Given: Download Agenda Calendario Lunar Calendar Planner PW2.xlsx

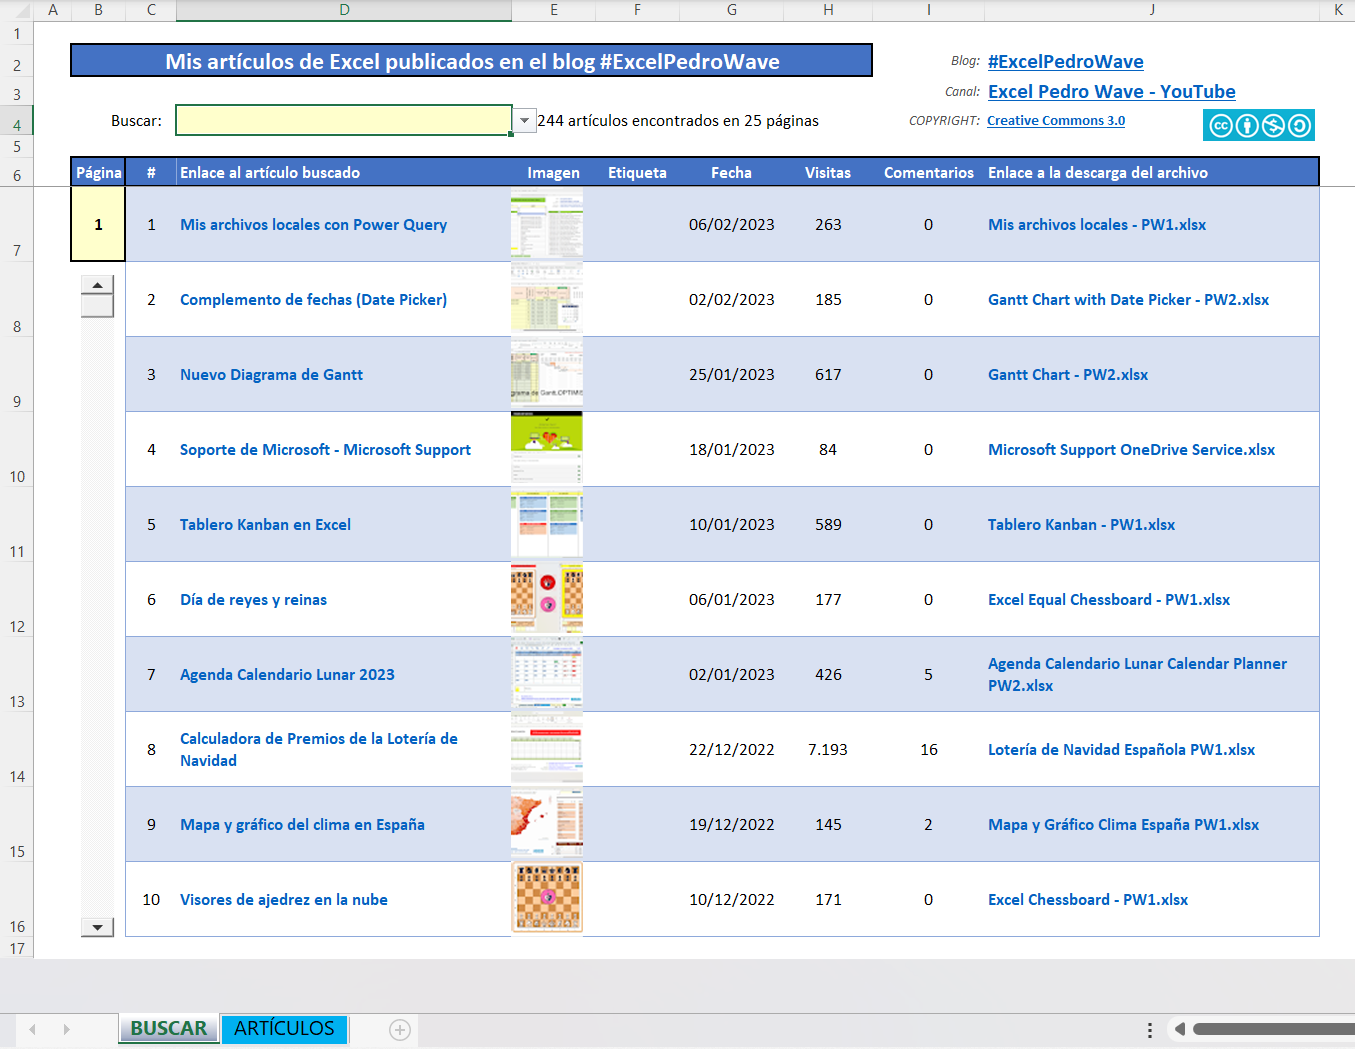Looking at the screenshot, I should click(1137, 674).
